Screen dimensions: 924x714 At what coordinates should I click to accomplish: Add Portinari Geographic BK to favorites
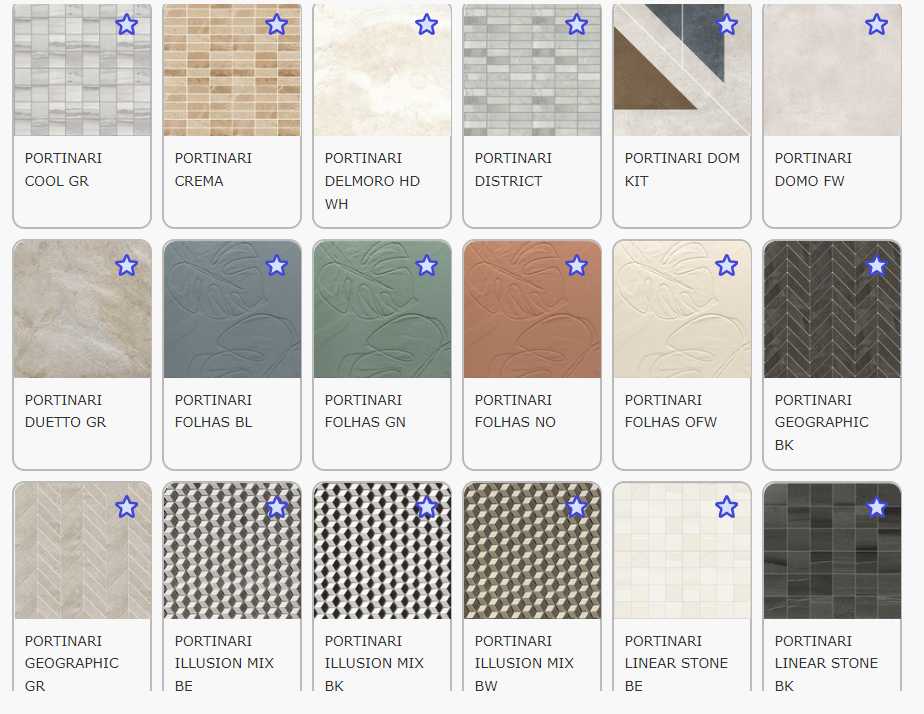[876, 265]
